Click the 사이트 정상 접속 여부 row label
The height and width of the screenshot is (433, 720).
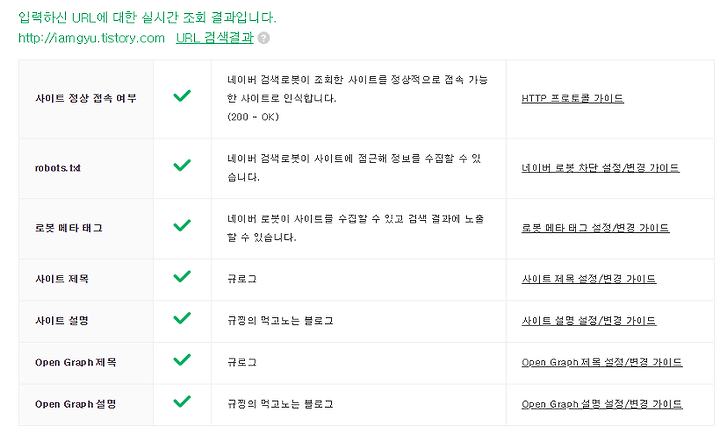(x=86, y=98)
